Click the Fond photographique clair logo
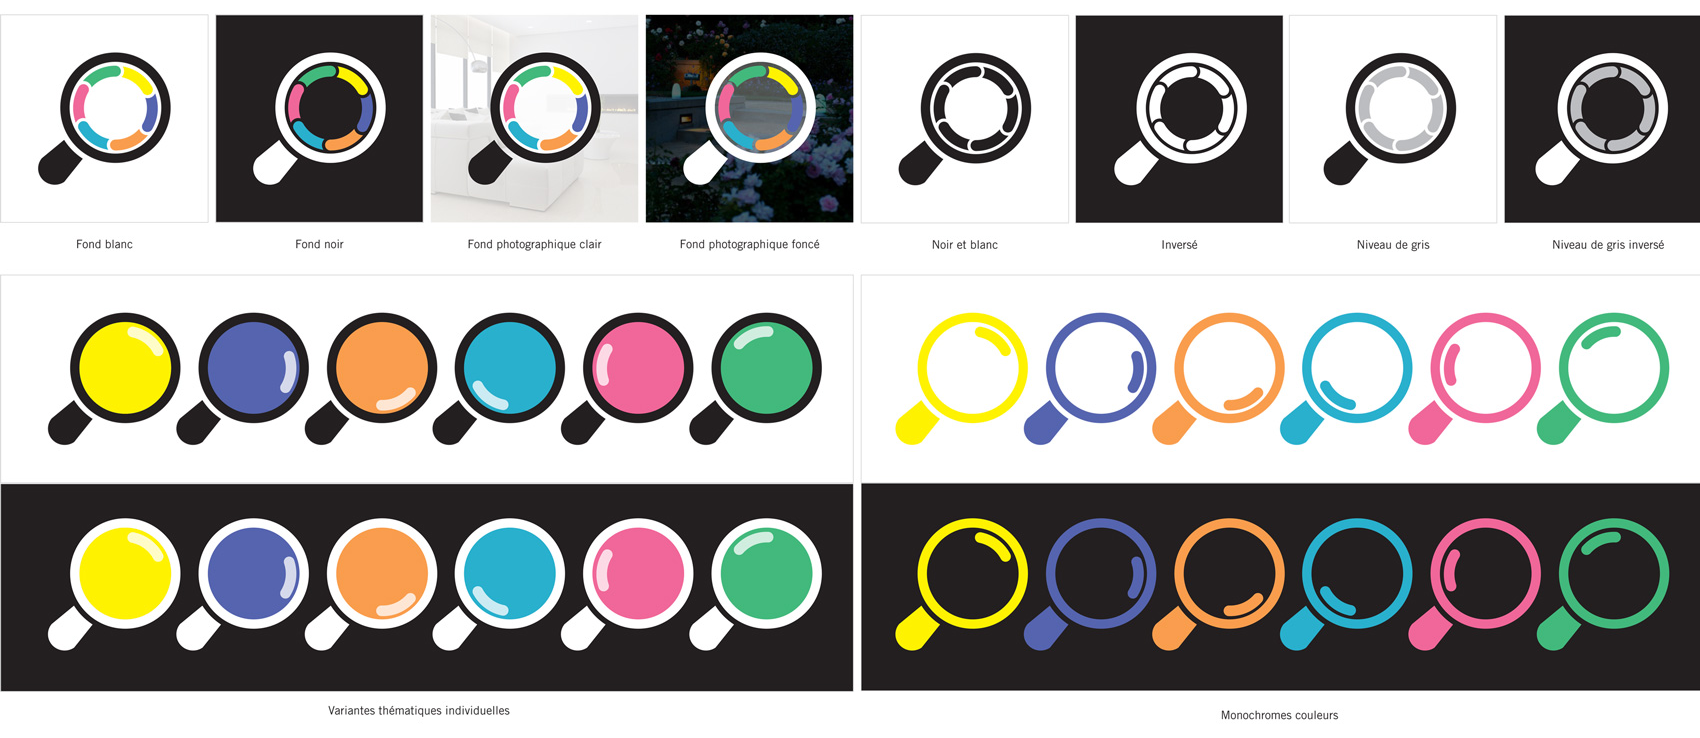Image resolution: width=1700 pixels, height=738 pixels. point(534,118)
